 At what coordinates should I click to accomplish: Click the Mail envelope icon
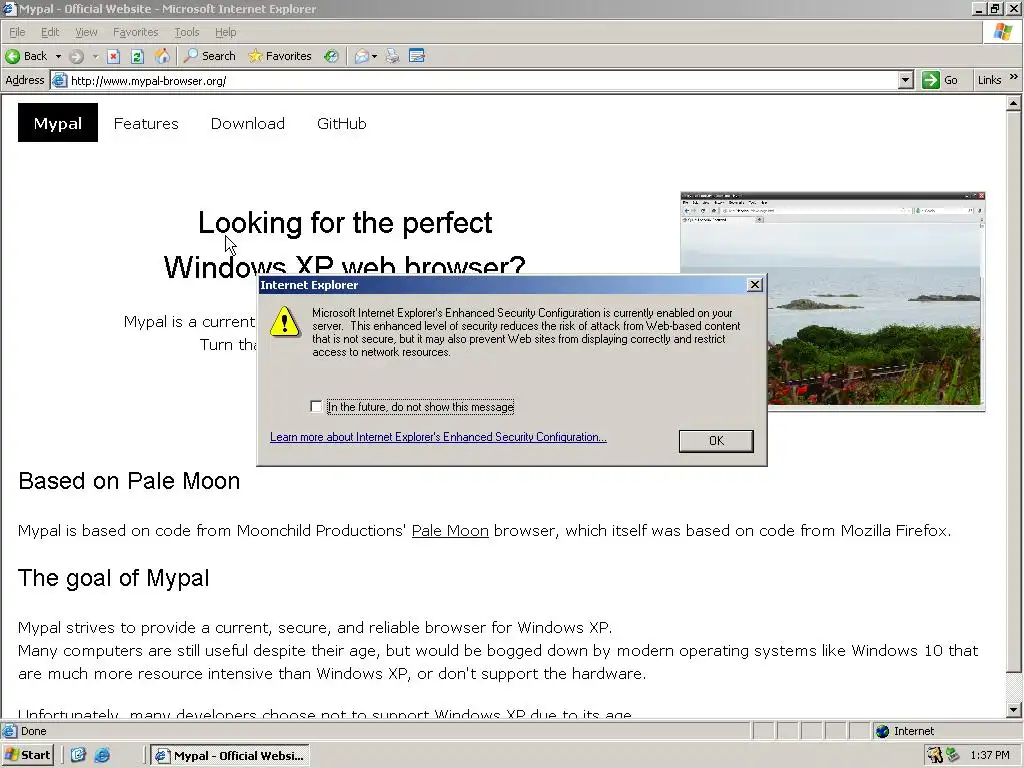361,56
